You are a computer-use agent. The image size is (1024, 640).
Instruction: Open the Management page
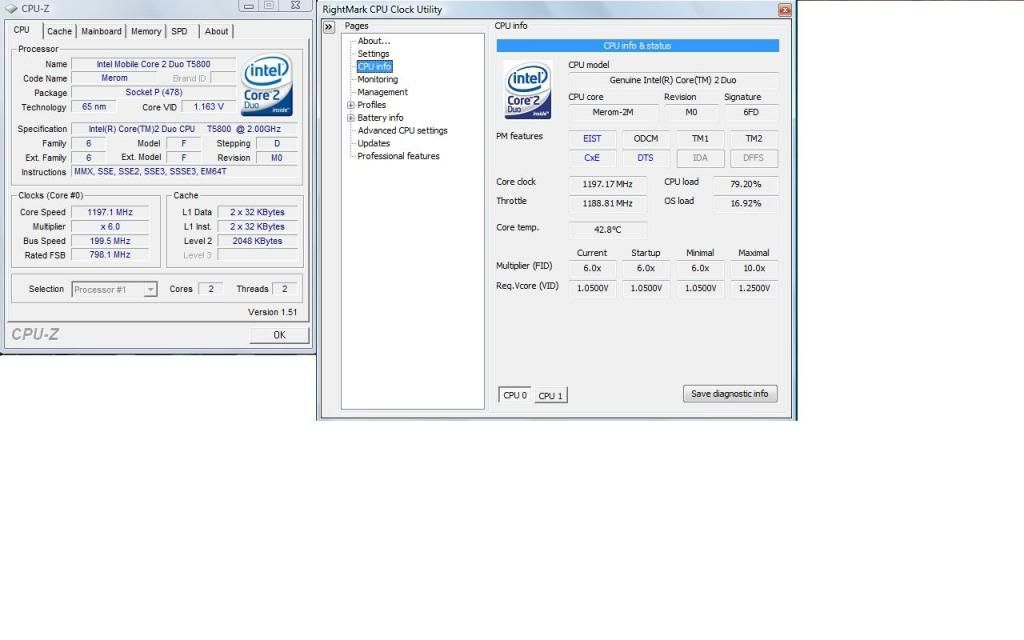[x=382, y=93]
